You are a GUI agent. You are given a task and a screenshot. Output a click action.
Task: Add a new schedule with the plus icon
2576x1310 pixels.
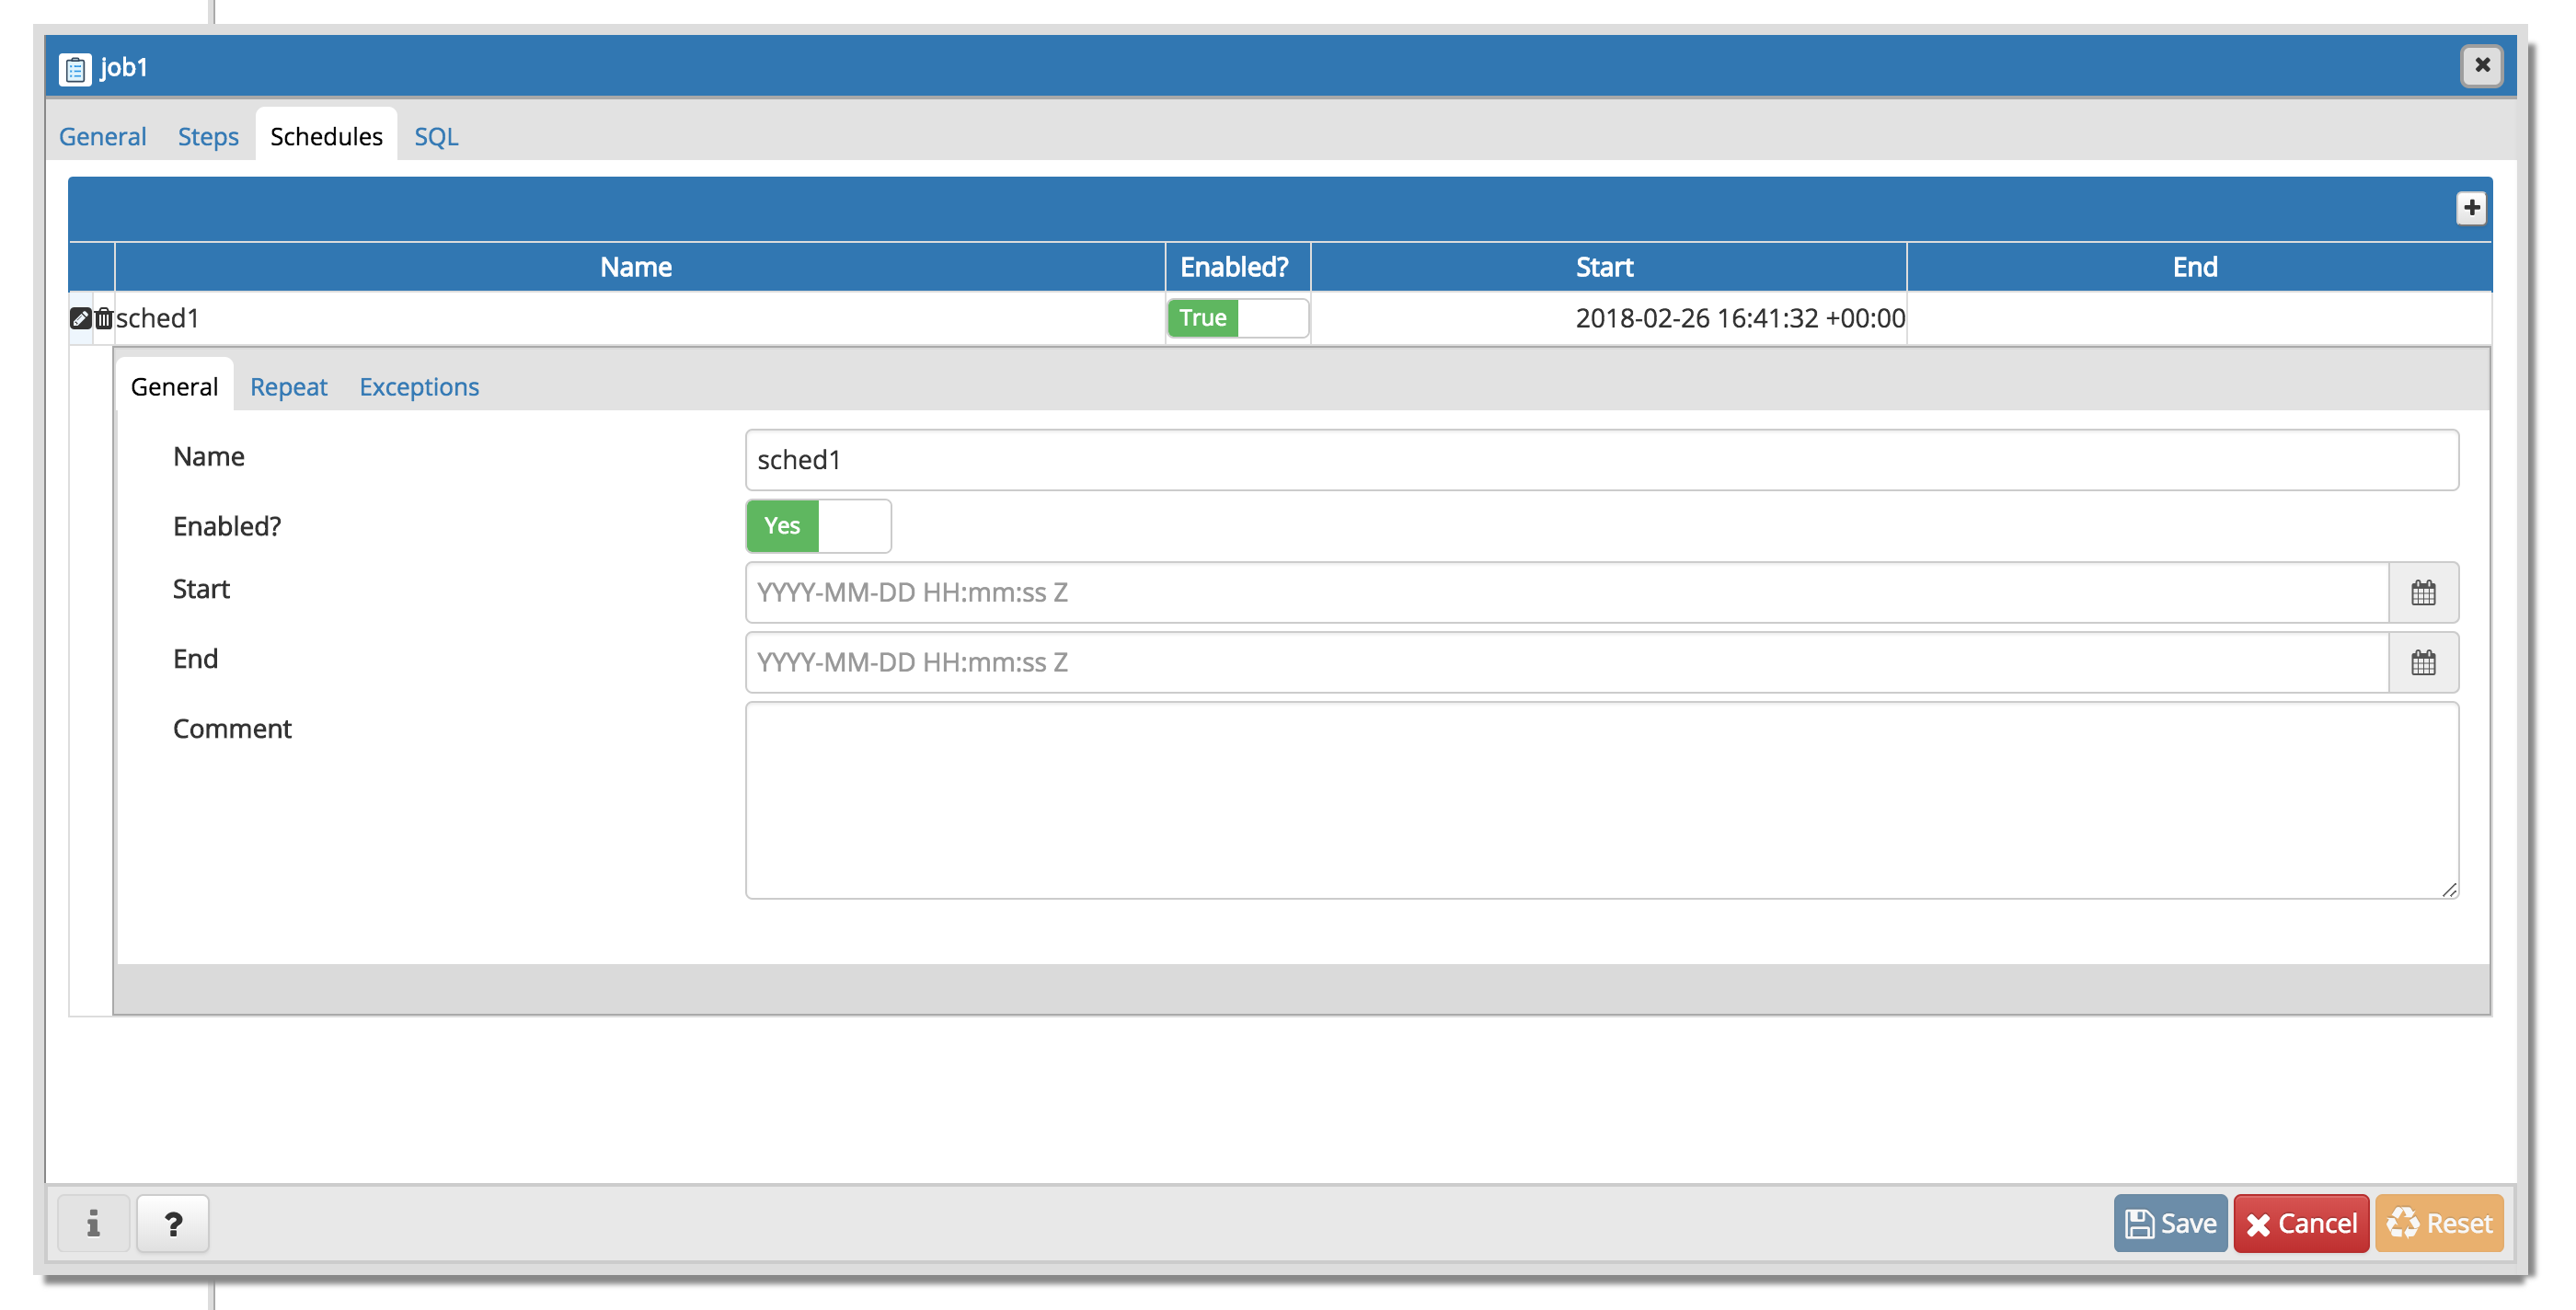click(x=2471, y=208)
